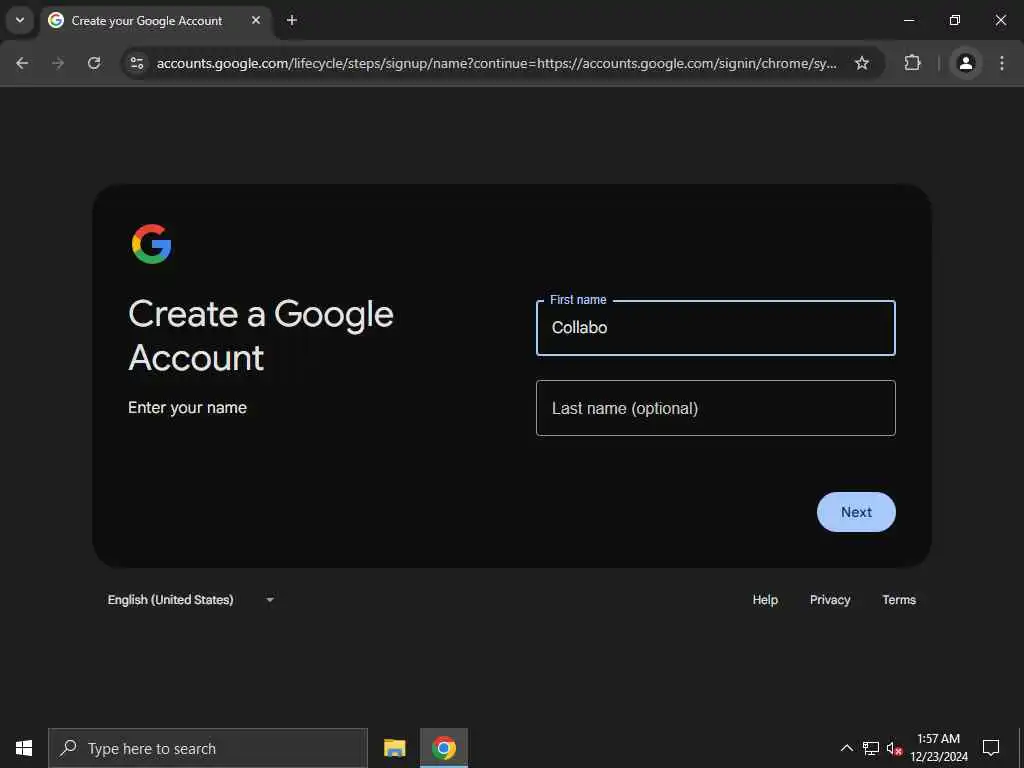The width and height of the screenshot is (1024, 768).
Task: Open the Chrome profile avatar
Action: coord(965,63)
